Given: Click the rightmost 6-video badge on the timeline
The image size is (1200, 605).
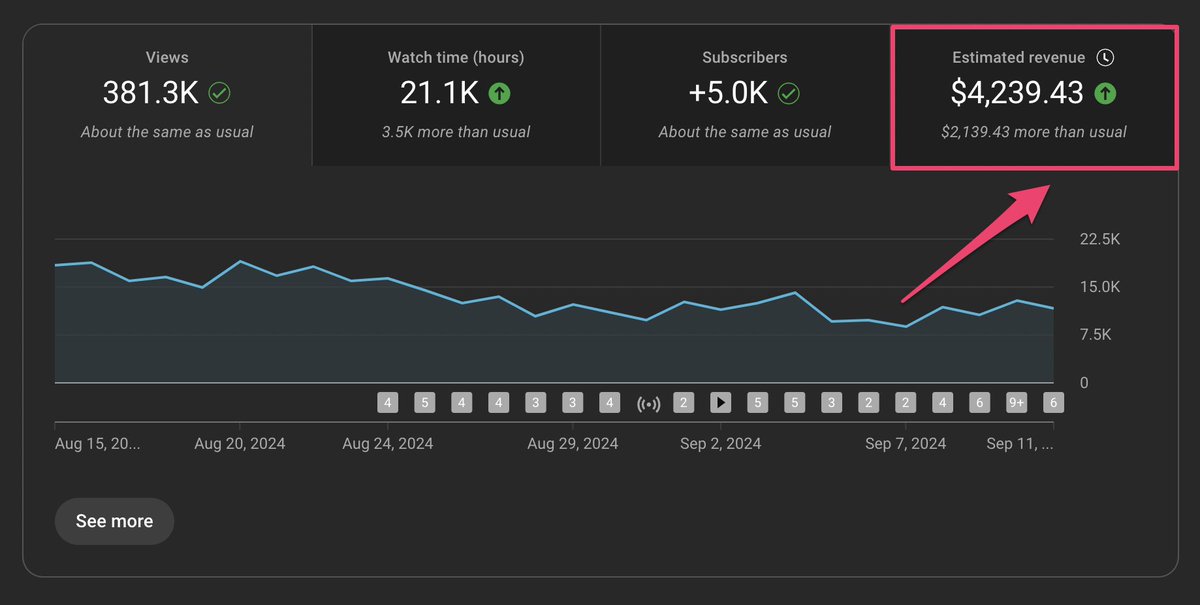Looking at the screenshot, I should tap(1052, 402).
